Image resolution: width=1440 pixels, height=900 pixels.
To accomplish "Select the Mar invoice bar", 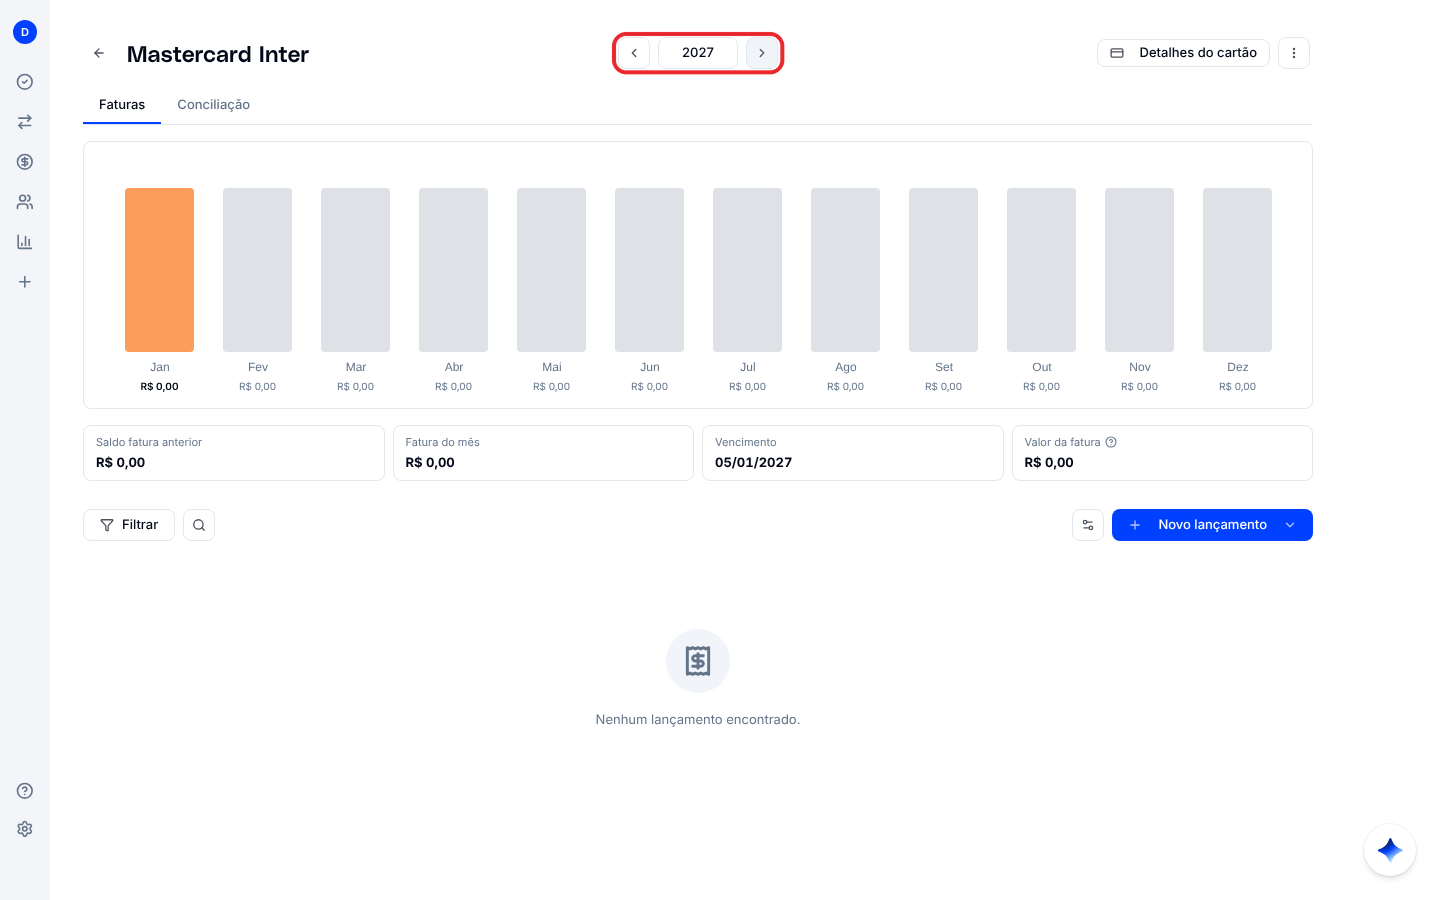I will tap(356, 270).
